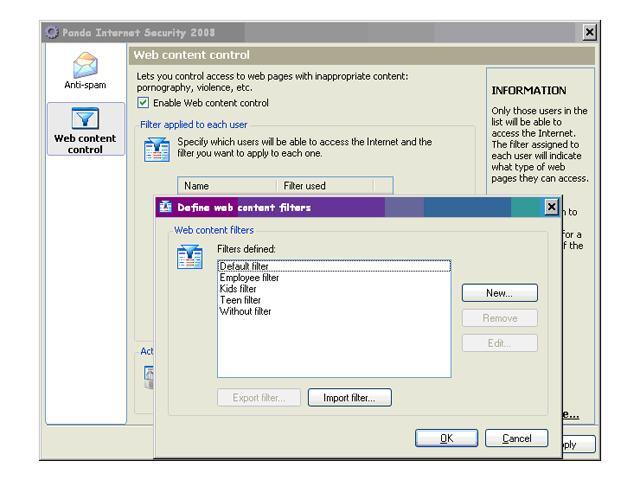This screenshot has width=640, height=480.
Task: Click the Export filter... button
Action: (x=259, y=398)
